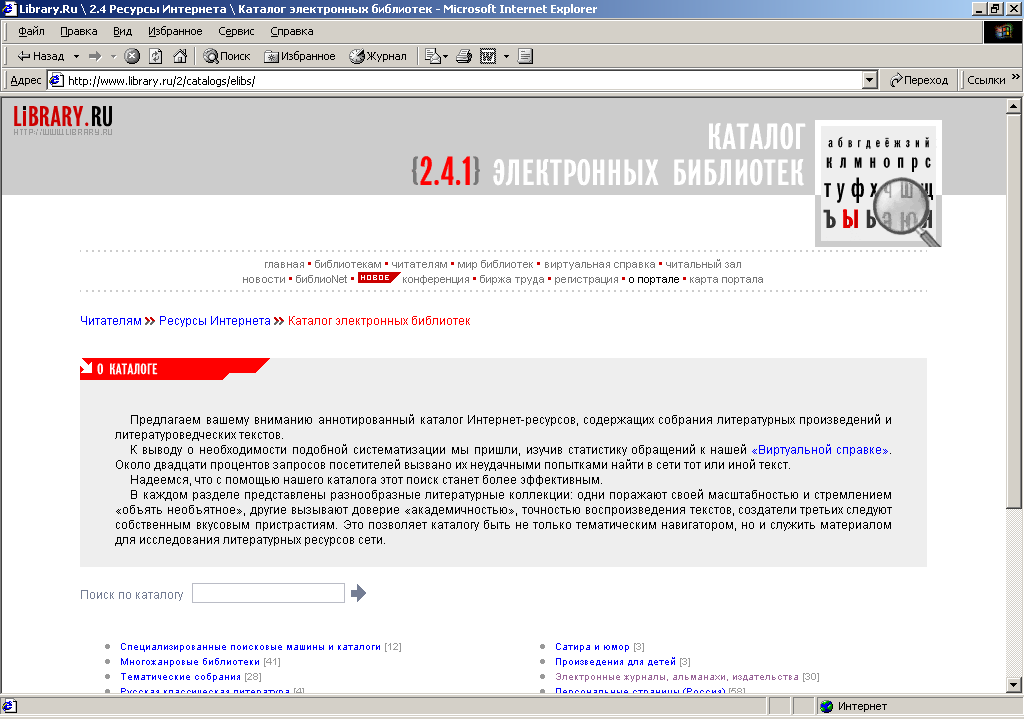1024x719 pixels.
Task: Open Сатира и юмор category
Action: (x=592, y=647)
